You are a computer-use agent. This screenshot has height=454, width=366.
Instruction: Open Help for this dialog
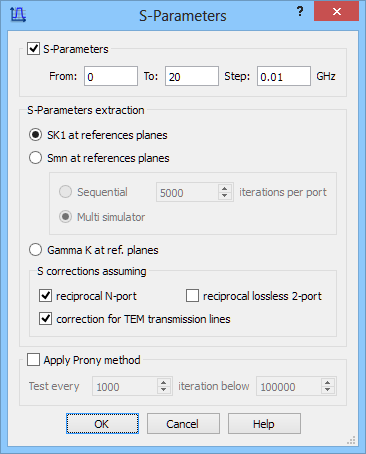click(x=264, y=424)
